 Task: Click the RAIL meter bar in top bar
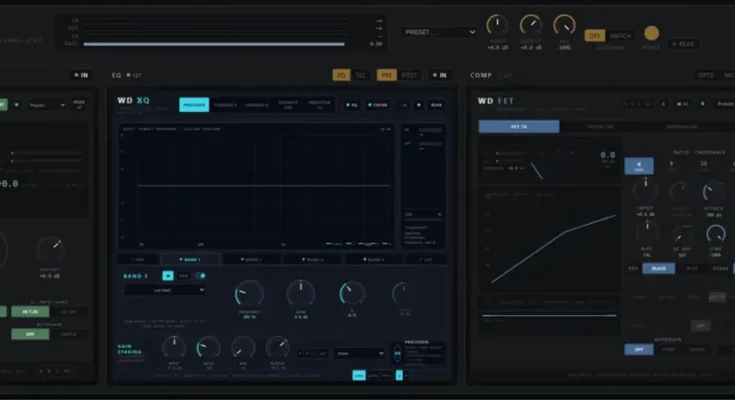[214, 44]
